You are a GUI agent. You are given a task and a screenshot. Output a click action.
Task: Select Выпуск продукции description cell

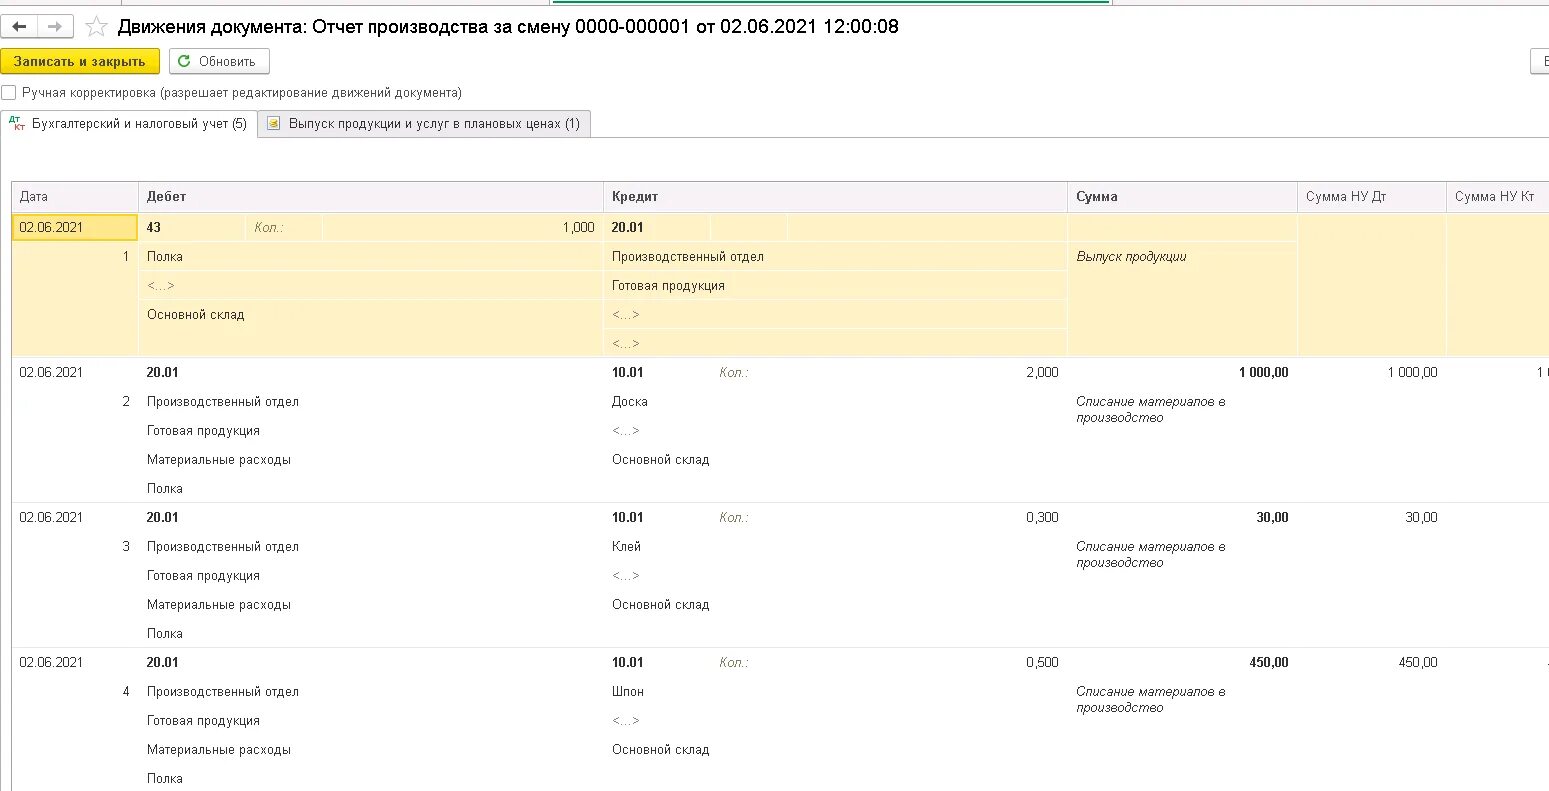pos(1183,257)
